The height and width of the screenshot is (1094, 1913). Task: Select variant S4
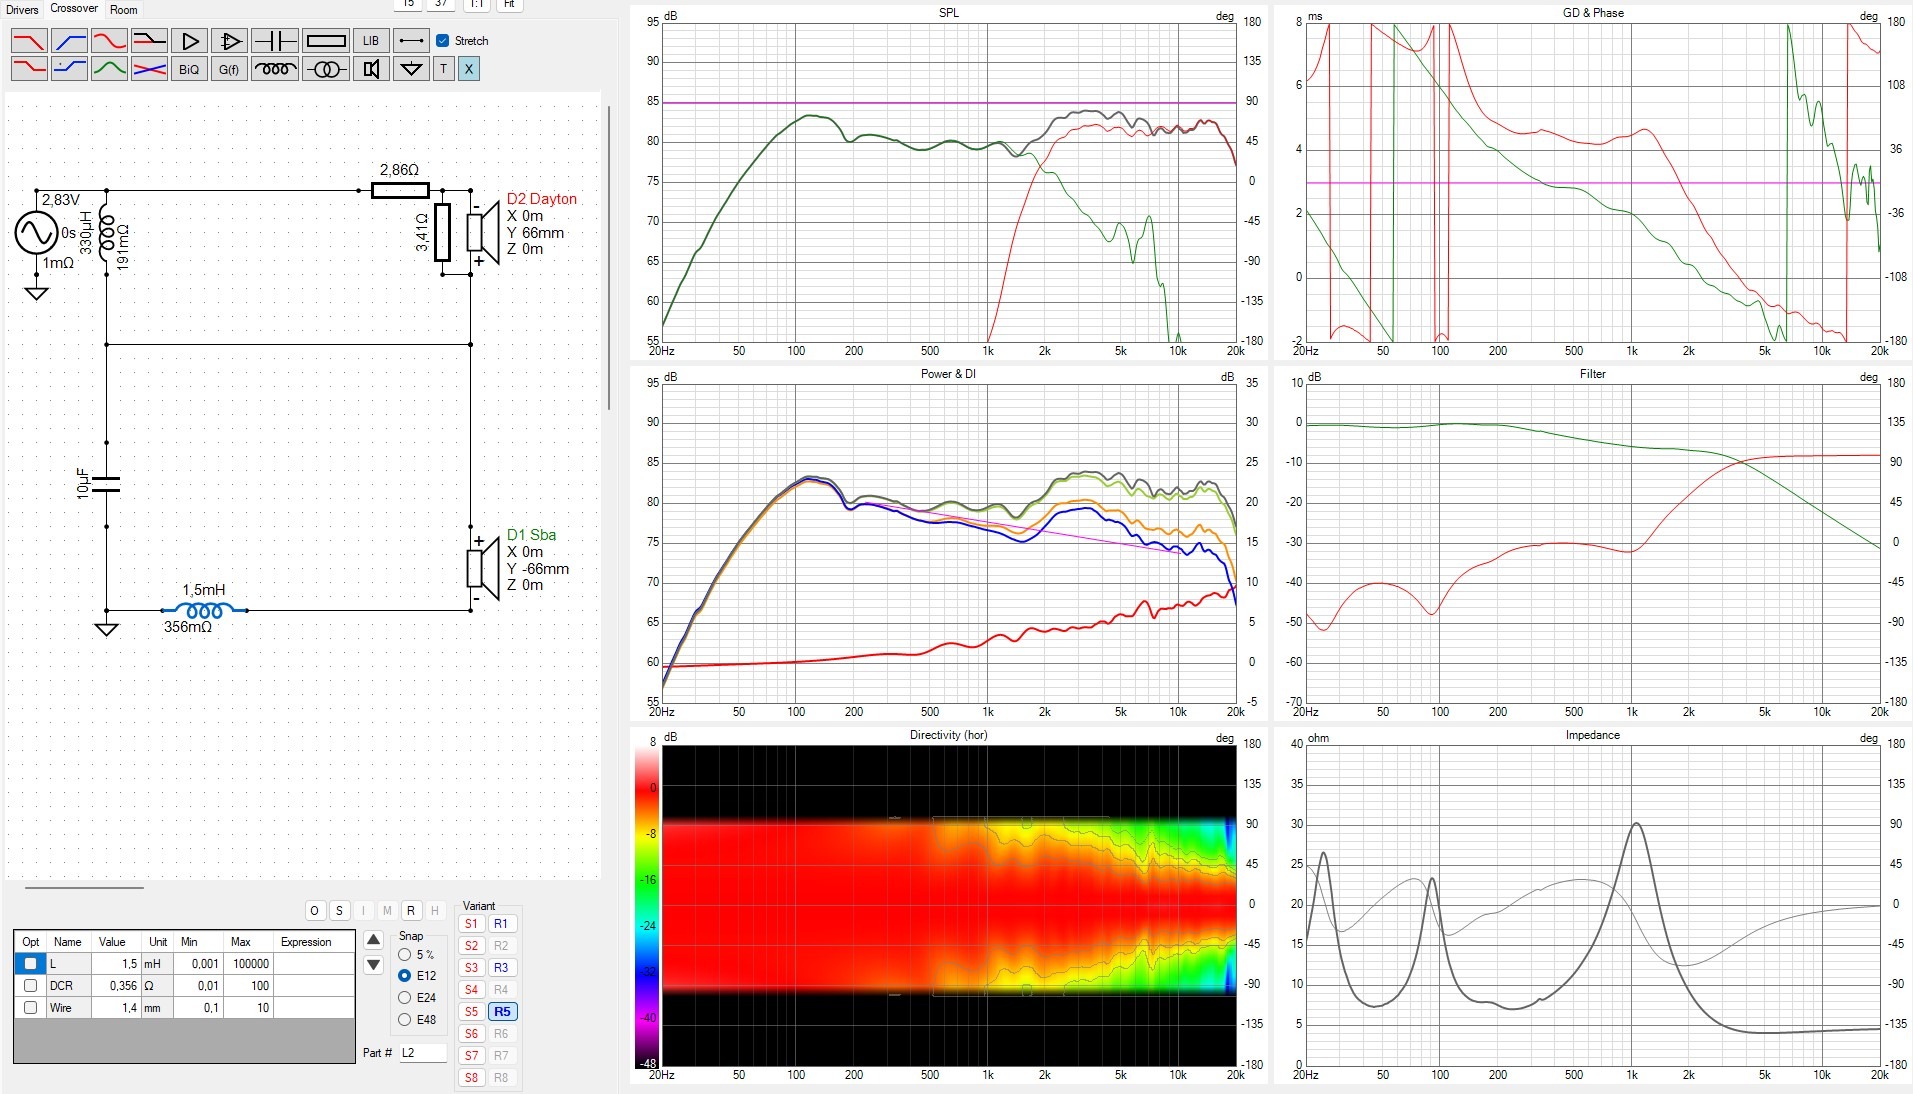click(471, 990)
